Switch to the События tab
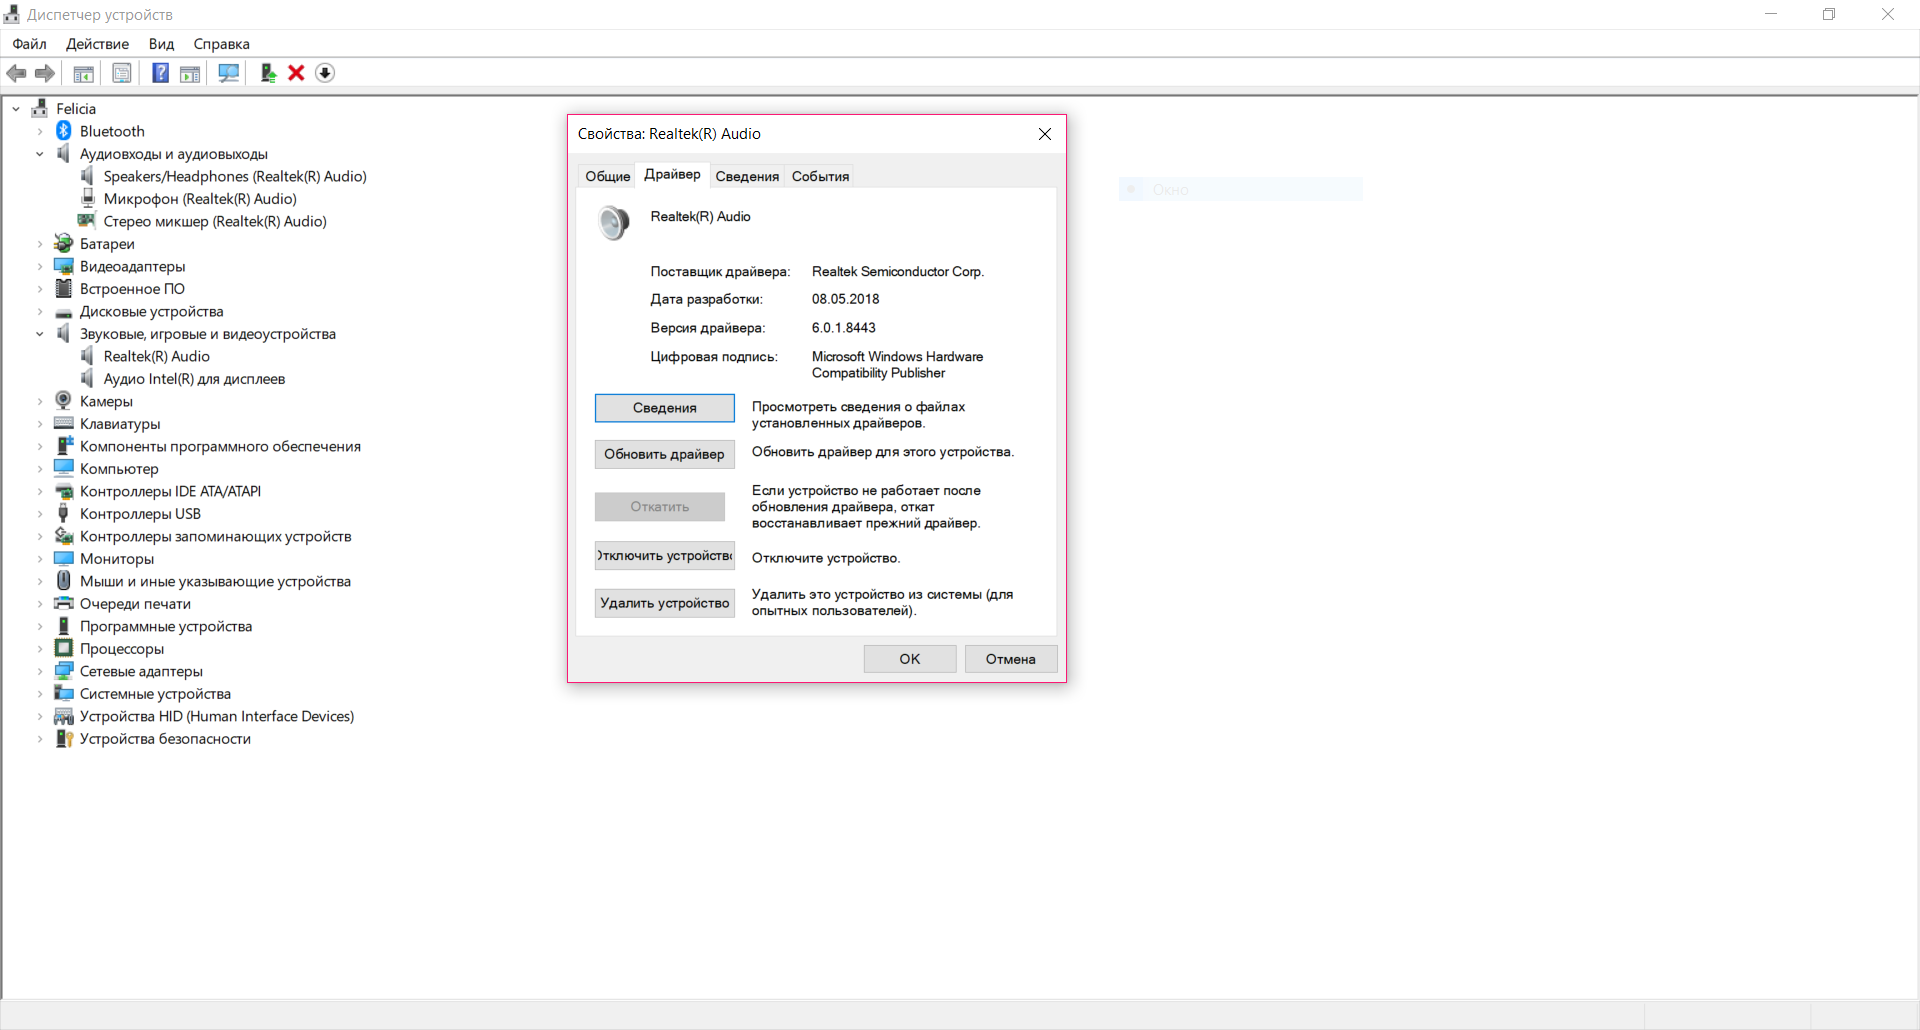The width and height of the screenshot is (1920, 1030). tap(820, 176)
